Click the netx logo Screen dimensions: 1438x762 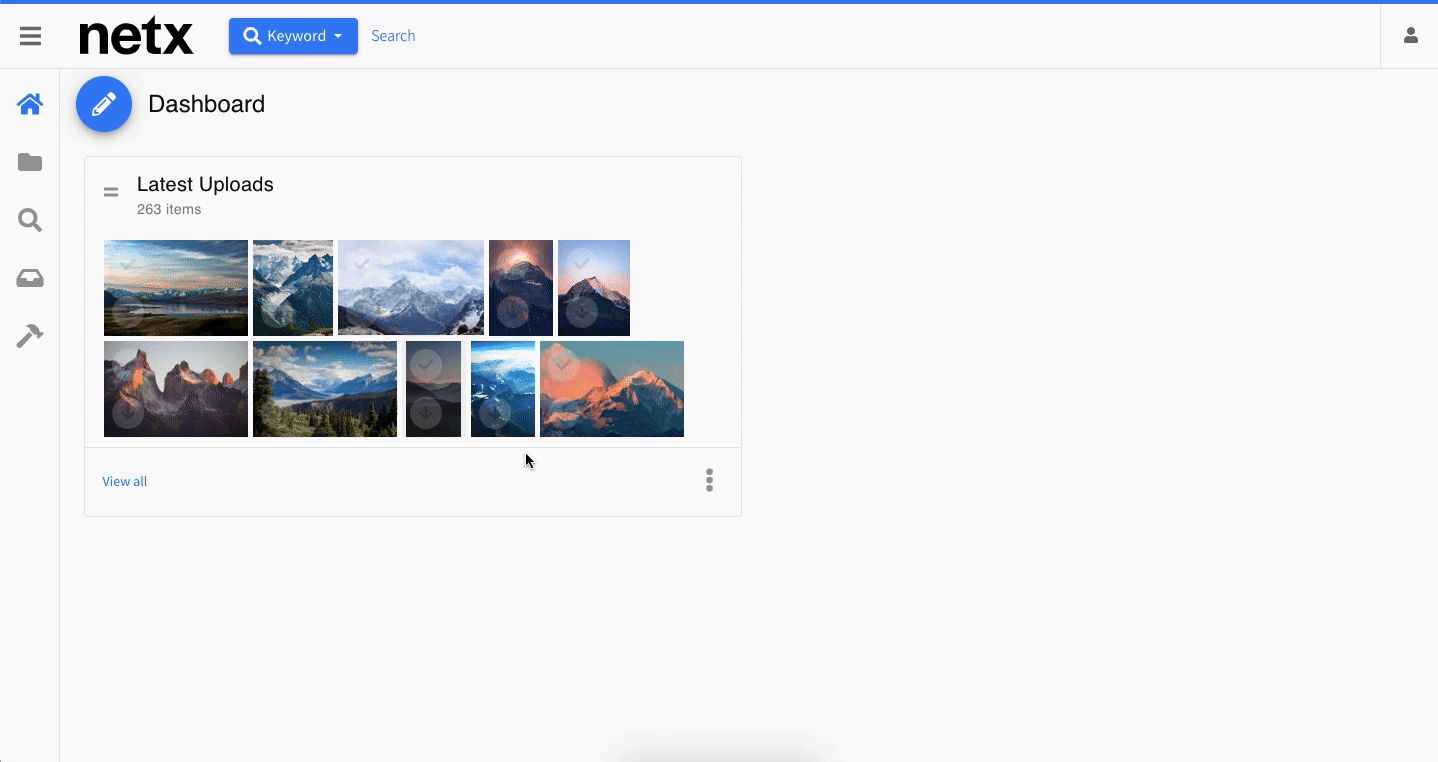(136, 37)
